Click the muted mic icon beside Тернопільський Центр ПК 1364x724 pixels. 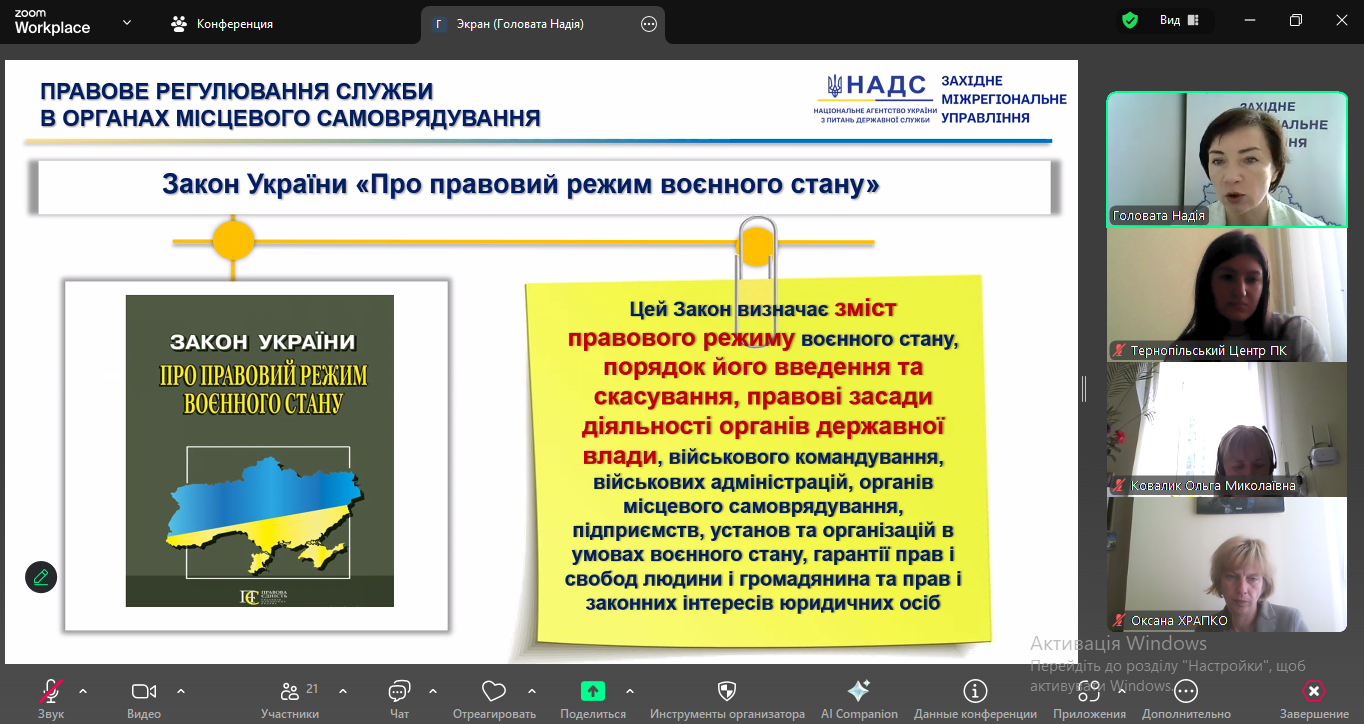[1120, 351]
